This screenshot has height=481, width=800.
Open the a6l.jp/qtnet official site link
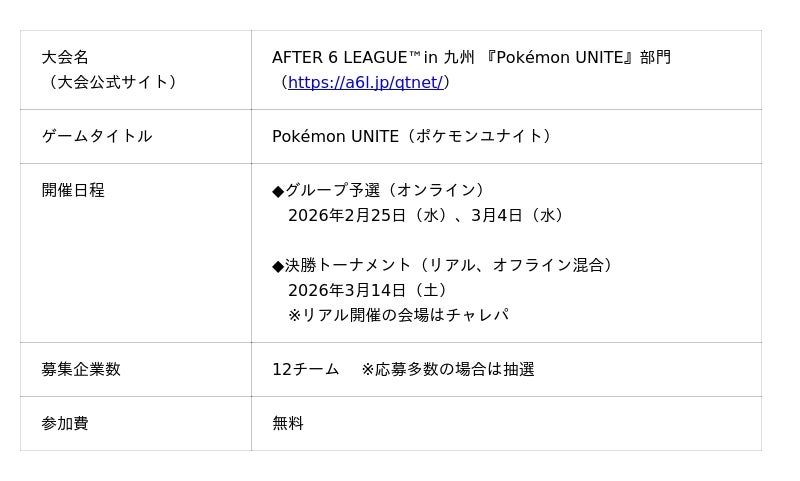tap(364, 83)
